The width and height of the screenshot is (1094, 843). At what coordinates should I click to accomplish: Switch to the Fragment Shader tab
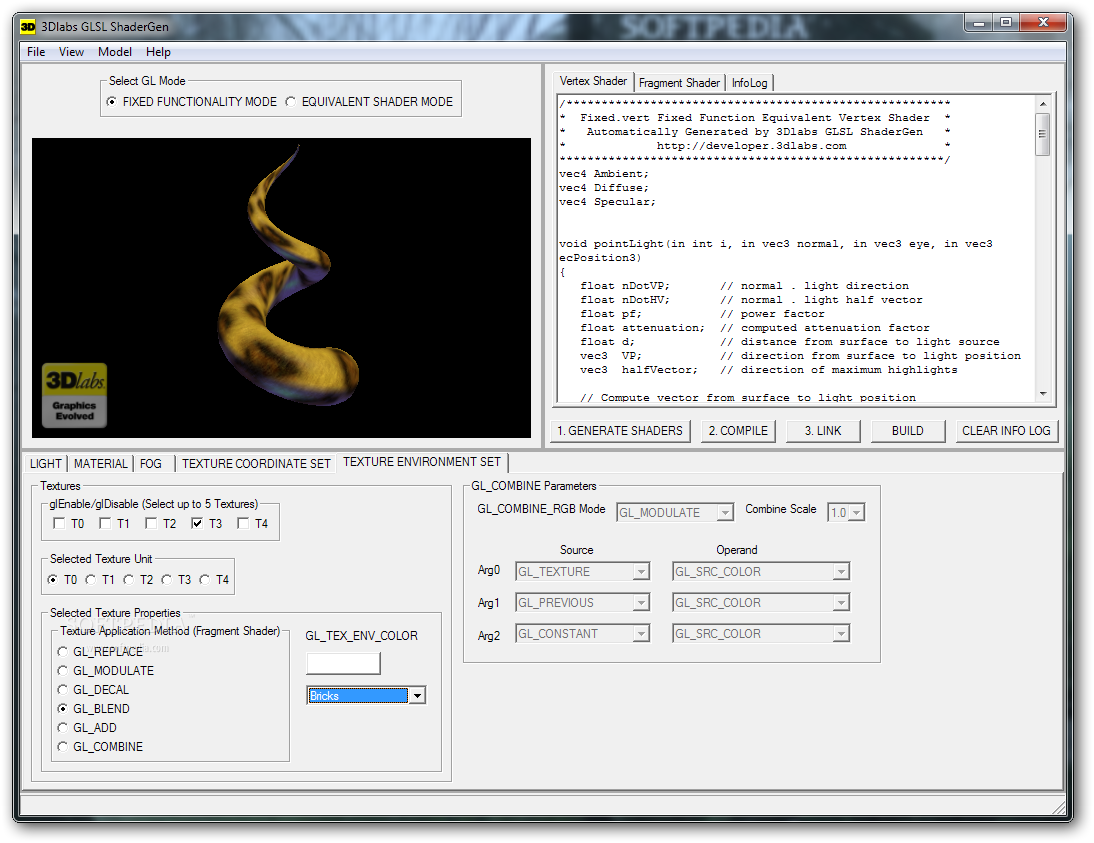pos(679,83)
